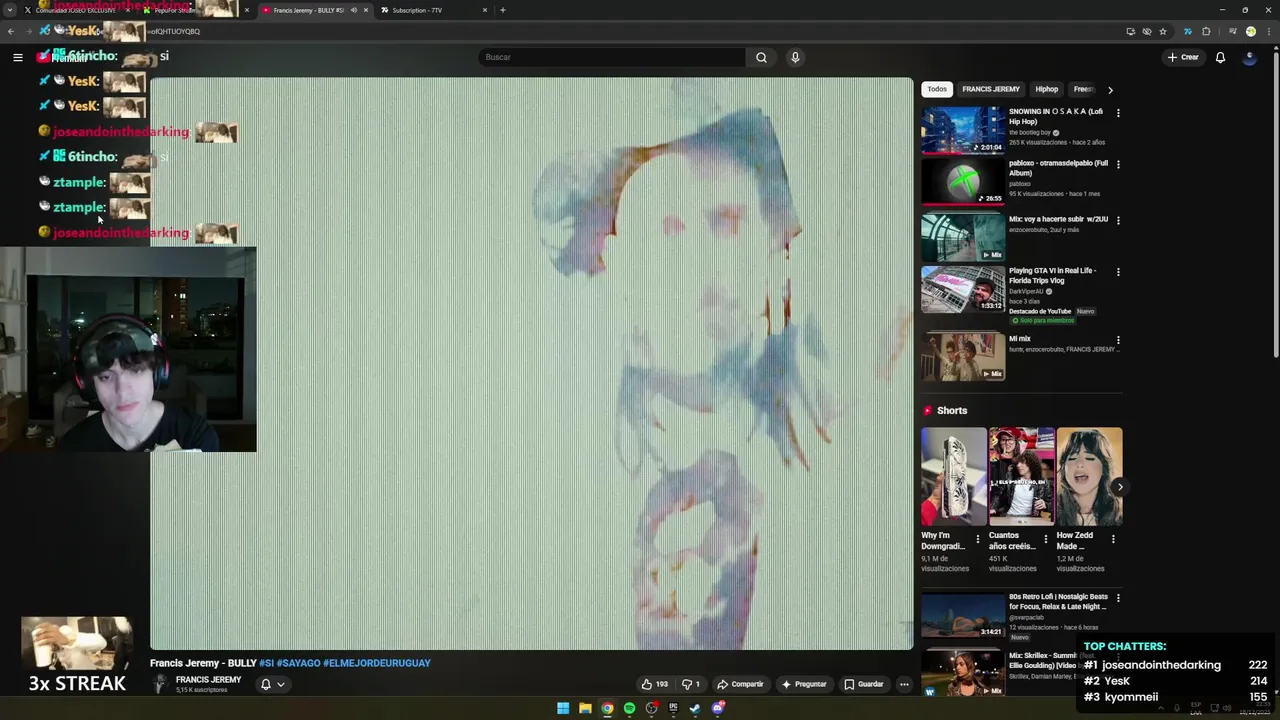Switch to Comunidad JOSEO EXCLUSIVE tab
This screenshot has width=1280, height=720.
(x=75, y=10)
